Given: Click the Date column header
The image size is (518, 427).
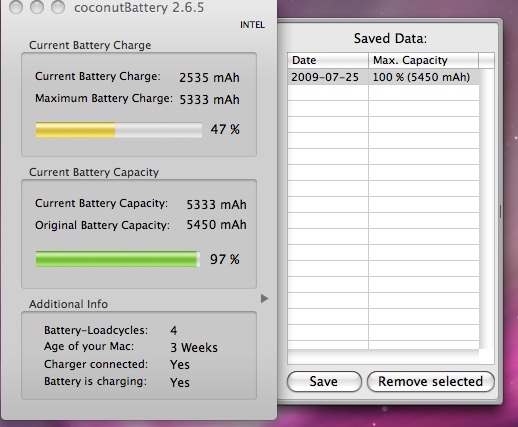Looking at the screenshot, I should (328, 60).
